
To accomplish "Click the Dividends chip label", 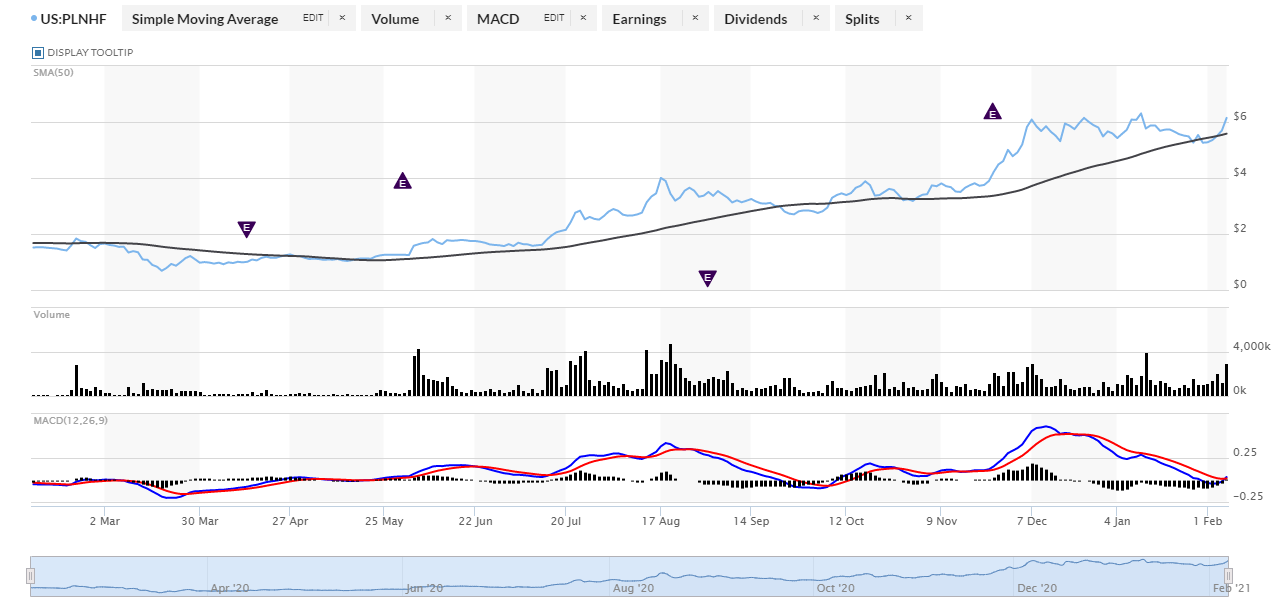I will pyautogui.click(x=755, y=19).
